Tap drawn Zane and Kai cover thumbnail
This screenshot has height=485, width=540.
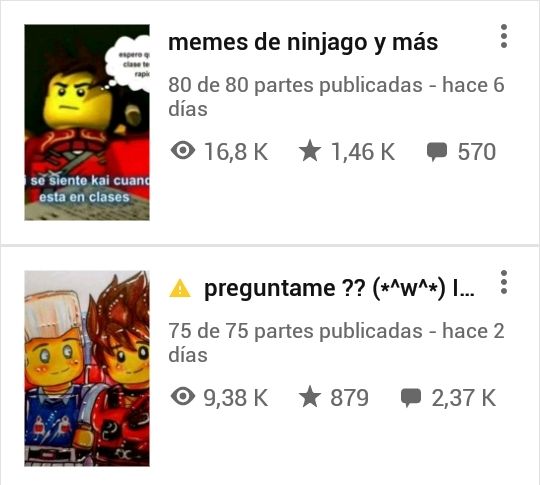pos(87,369)
